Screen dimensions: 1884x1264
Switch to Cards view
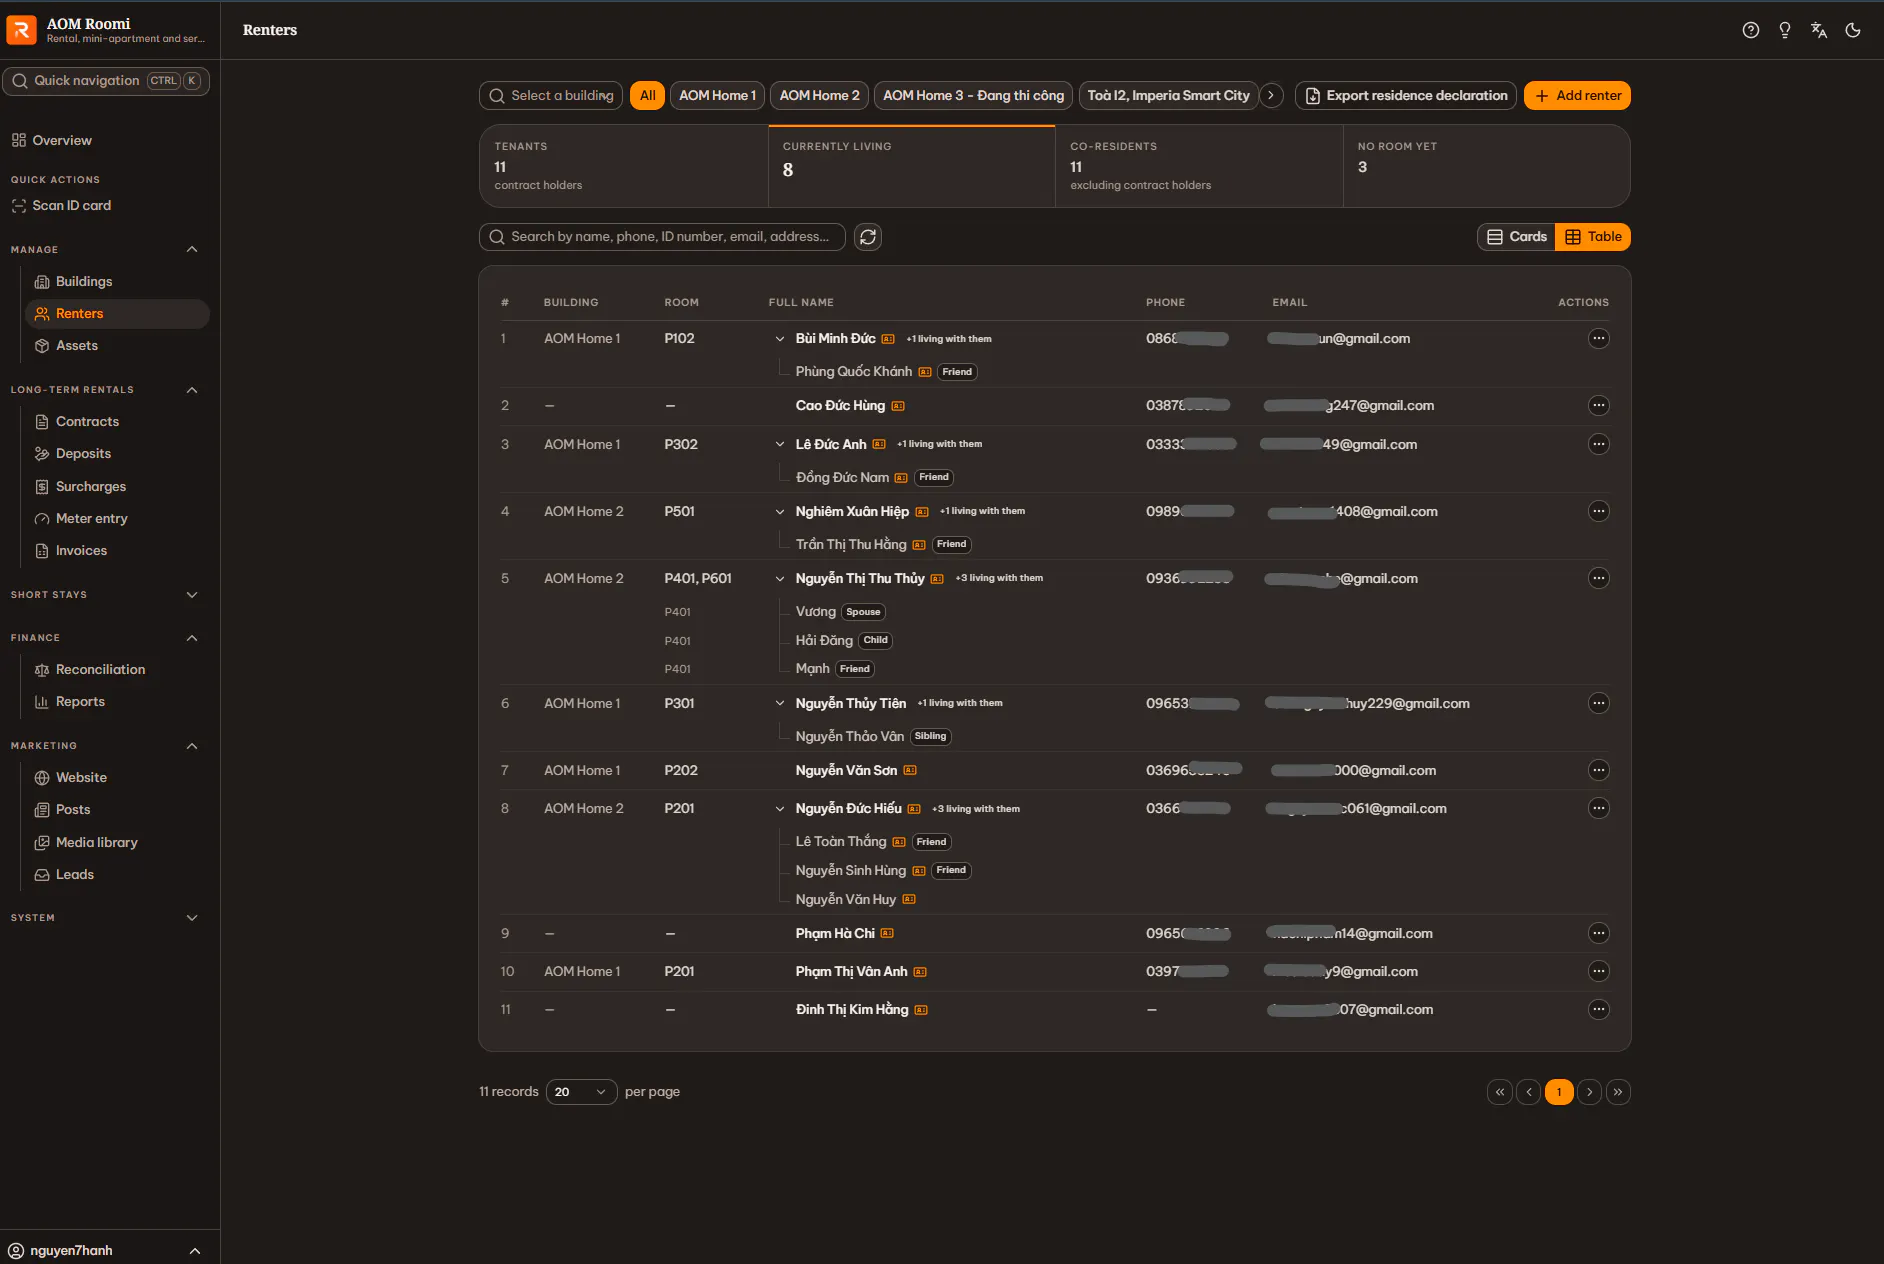coord(1516,237)
